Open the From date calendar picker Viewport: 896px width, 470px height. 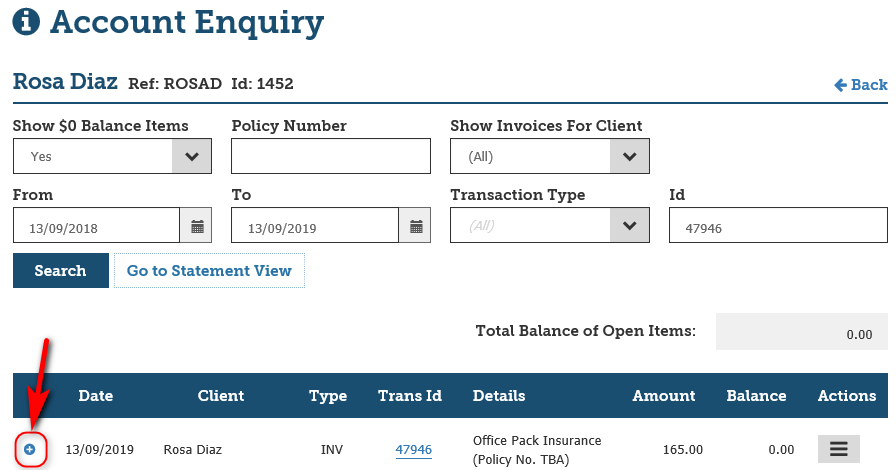197,227
